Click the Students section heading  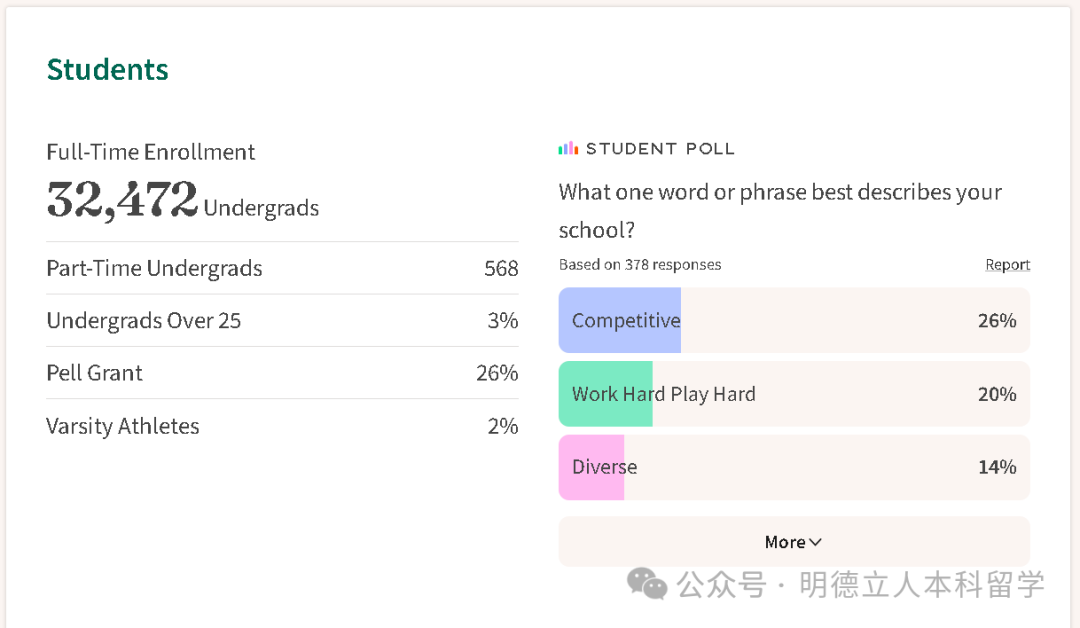(107, 70)
